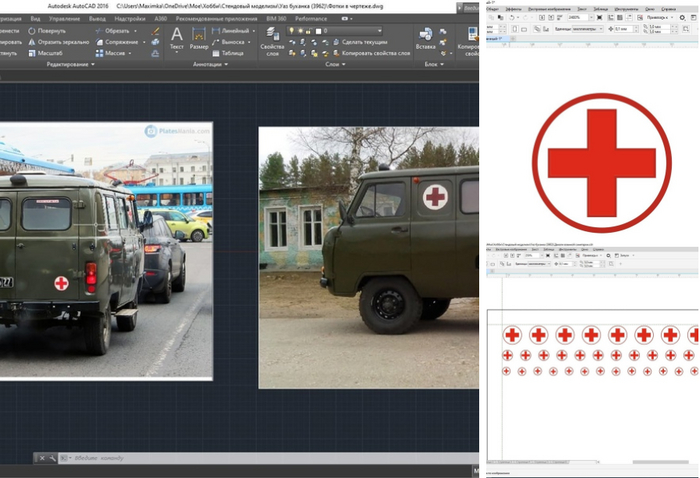Click Options gear icon upper CorelDRAW
Screen dimensions: 700x478
682,17
